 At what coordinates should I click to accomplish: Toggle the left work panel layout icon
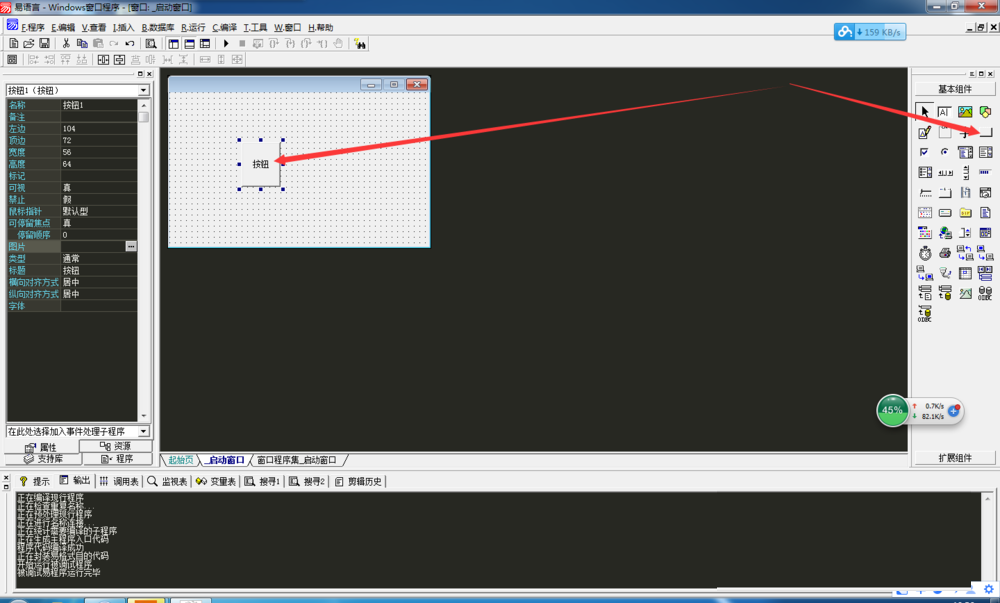[173, 43]
